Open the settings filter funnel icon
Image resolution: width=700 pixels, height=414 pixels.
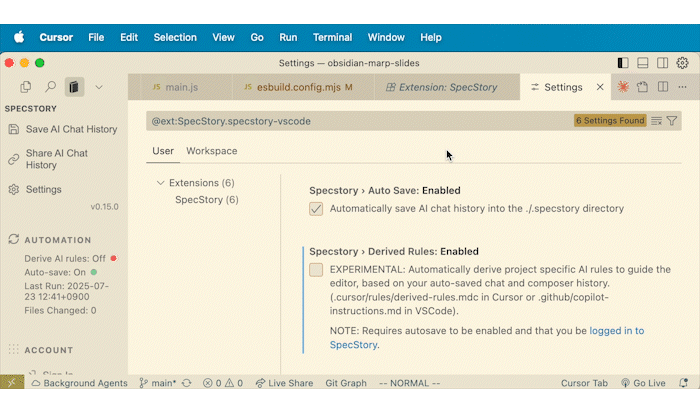[x=671, y=121]
